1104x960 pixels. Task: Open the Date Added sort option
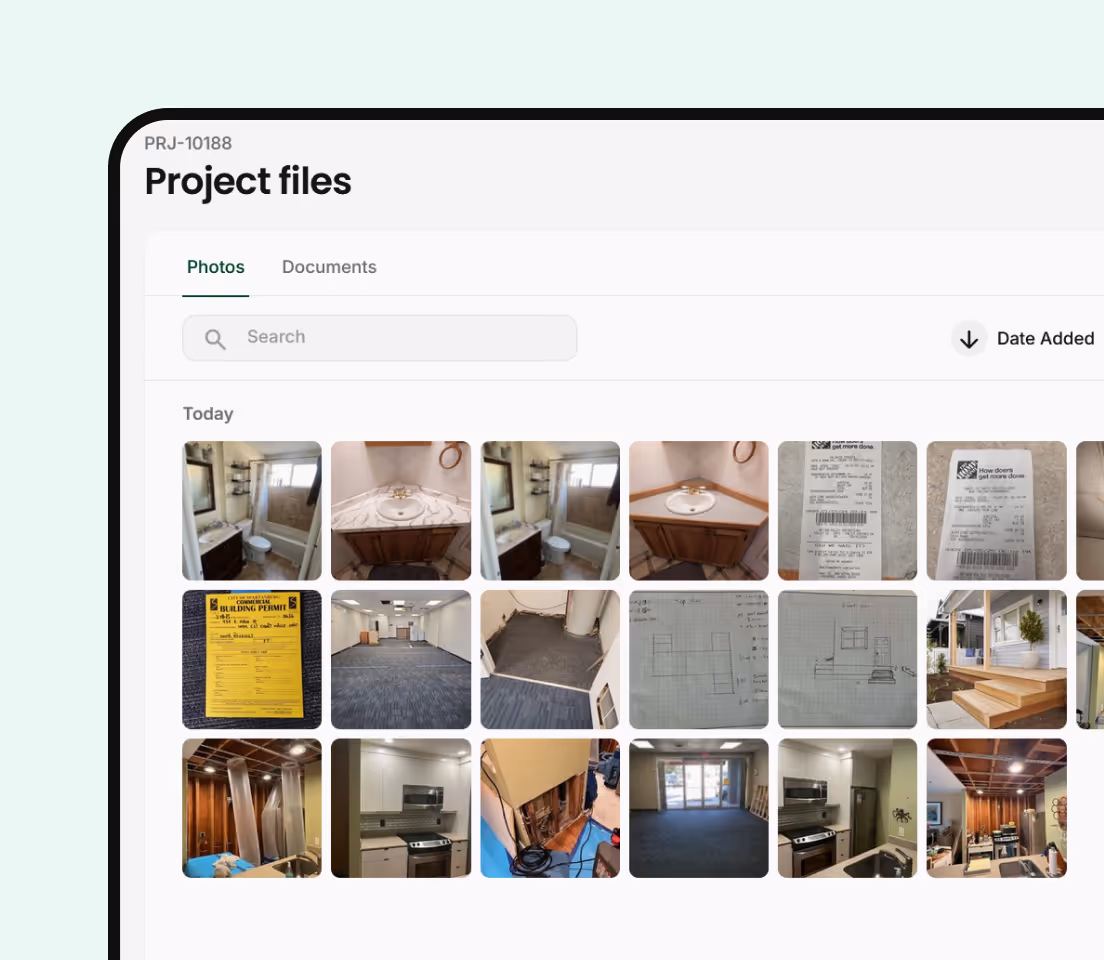point(1045,339)
